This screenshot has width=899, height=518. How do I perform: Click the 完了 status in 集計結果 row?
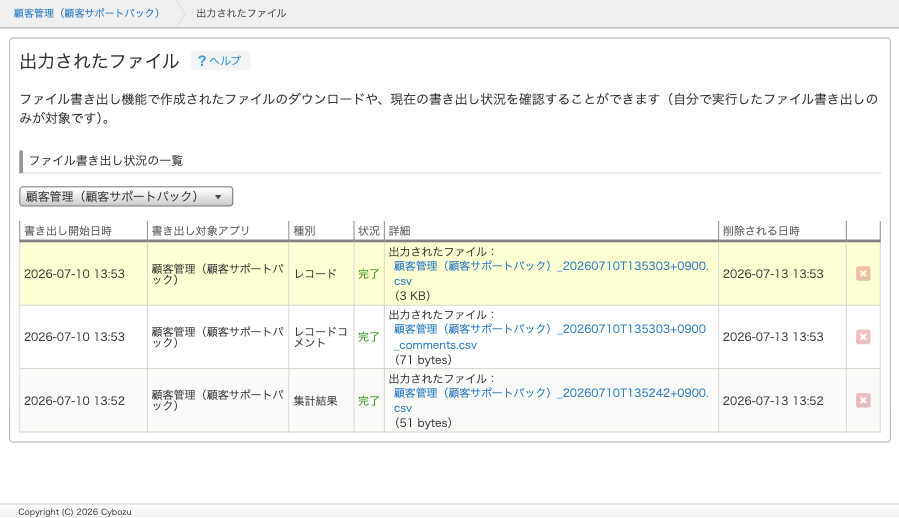pos(369,401)
